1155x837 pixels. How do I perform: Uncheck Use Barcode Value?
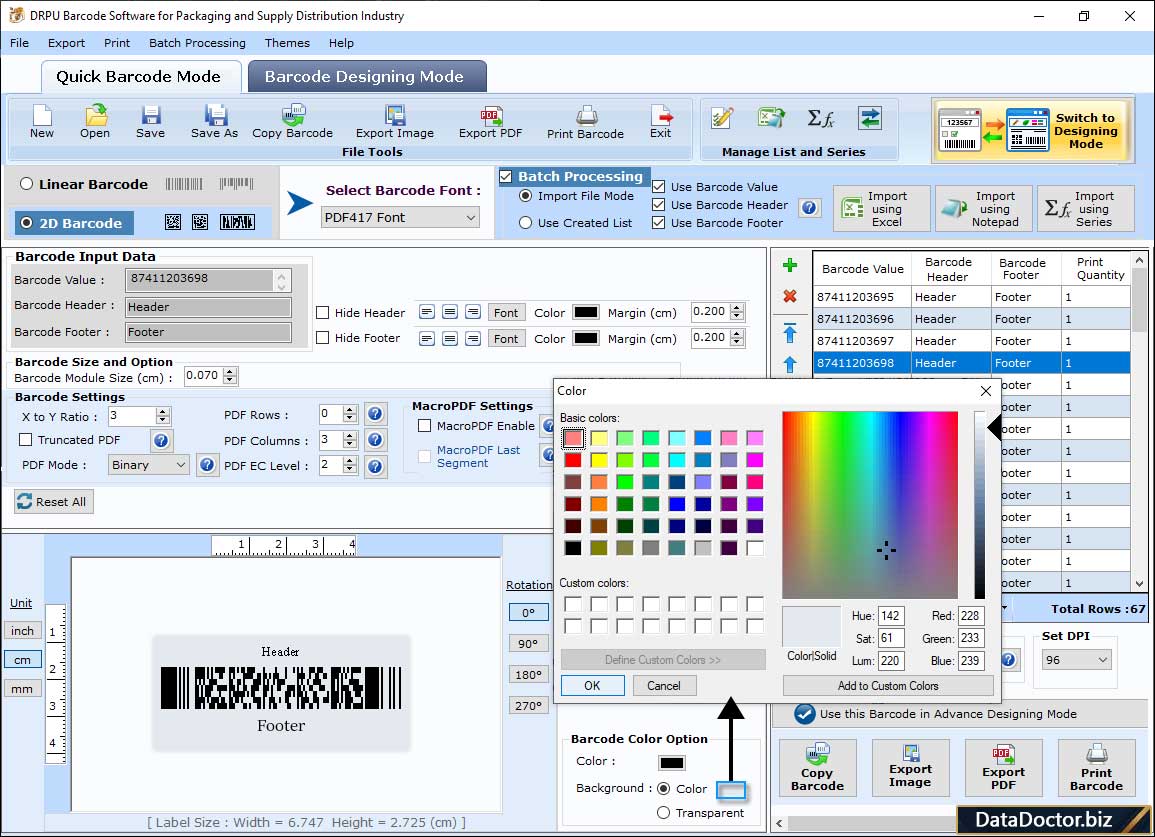(659, 186)
